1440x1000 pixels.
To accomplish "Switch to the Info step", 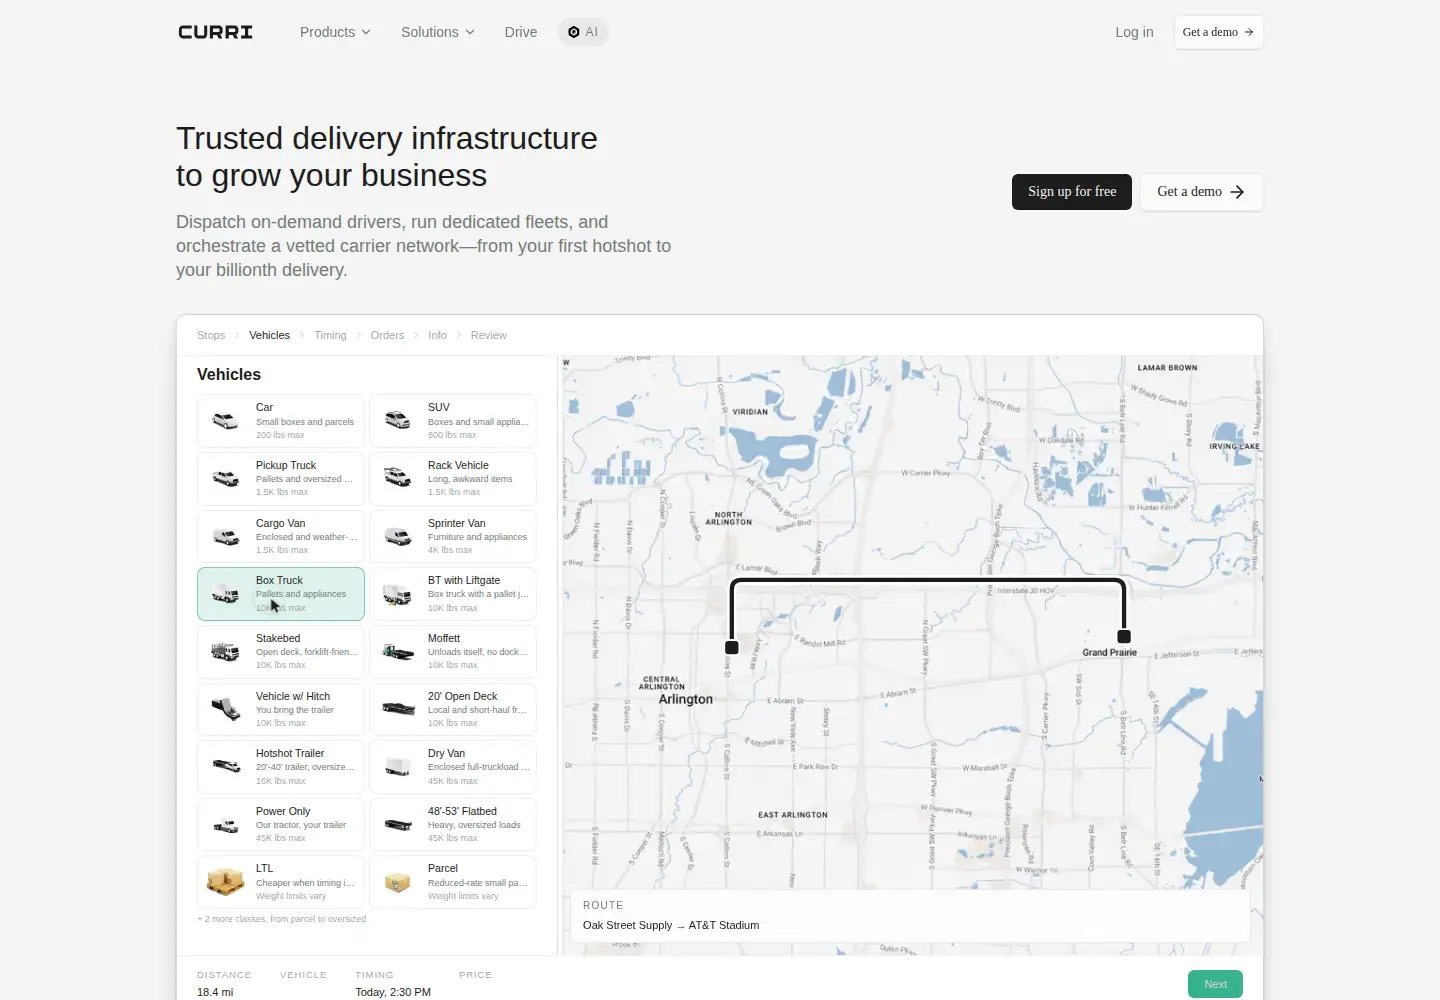I will [437, 335].
